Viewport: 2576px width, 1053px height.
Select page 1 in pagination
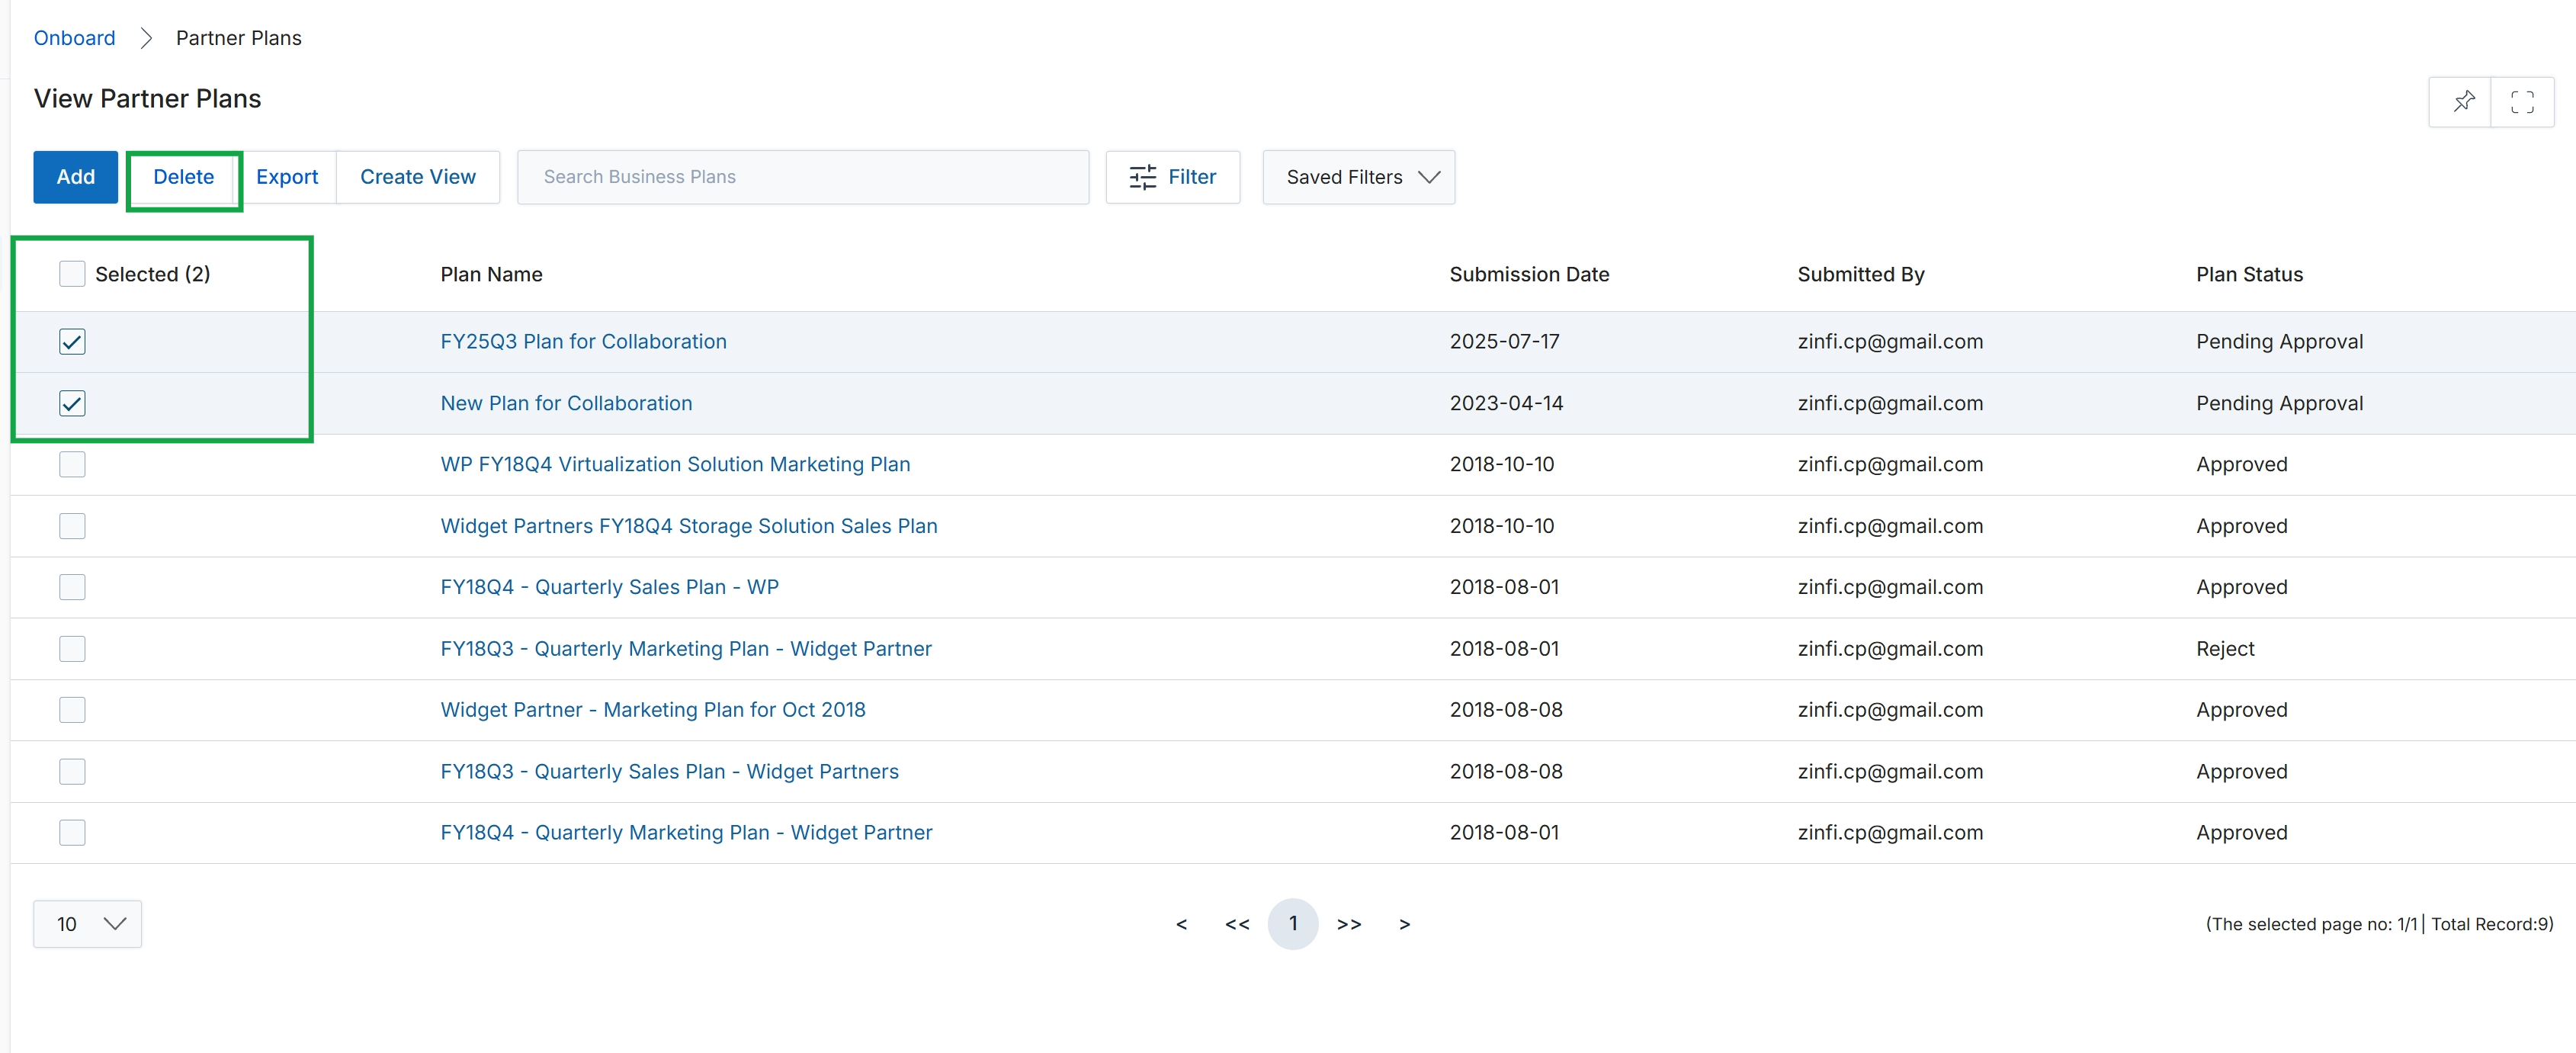[x=1293, y=924]
